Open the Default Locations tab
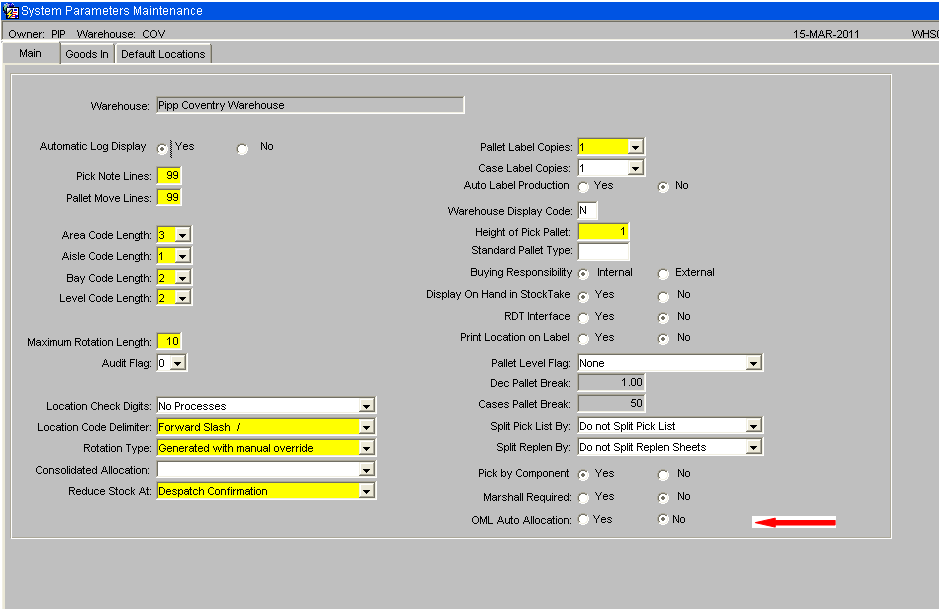The image size is (939, 610). [x=163, y=54]
